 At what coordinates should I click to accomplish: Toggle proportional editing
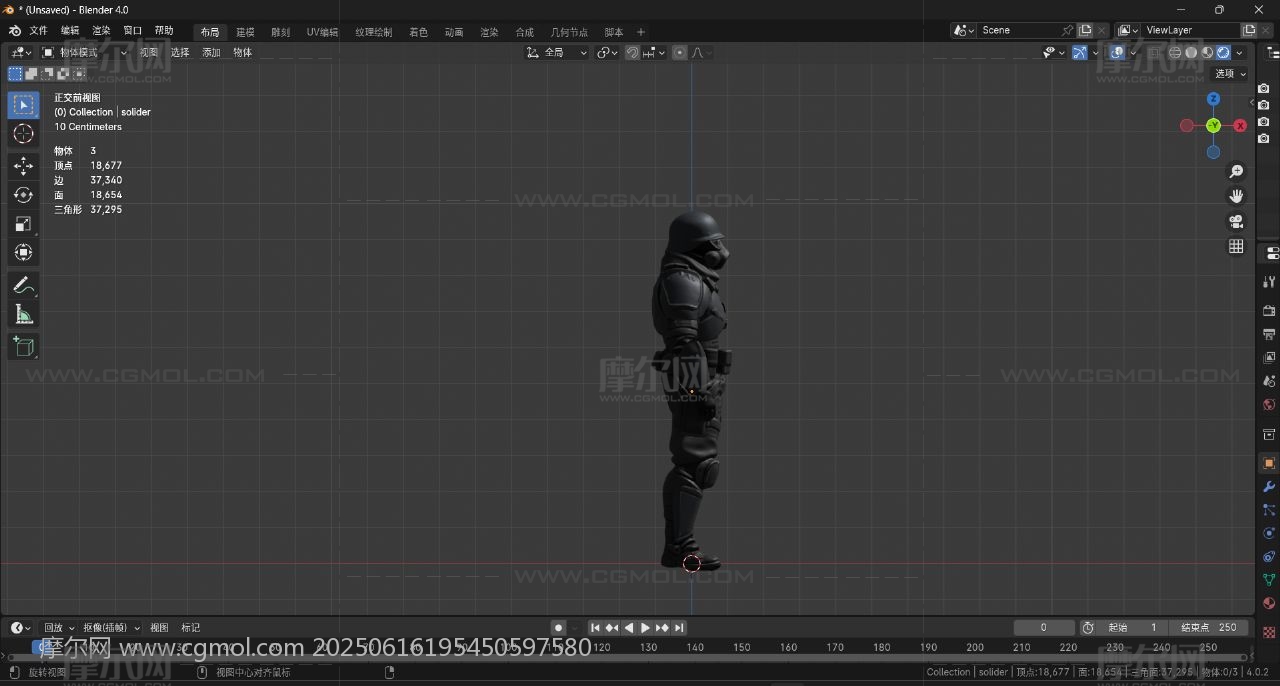click(x=680, y=52)
